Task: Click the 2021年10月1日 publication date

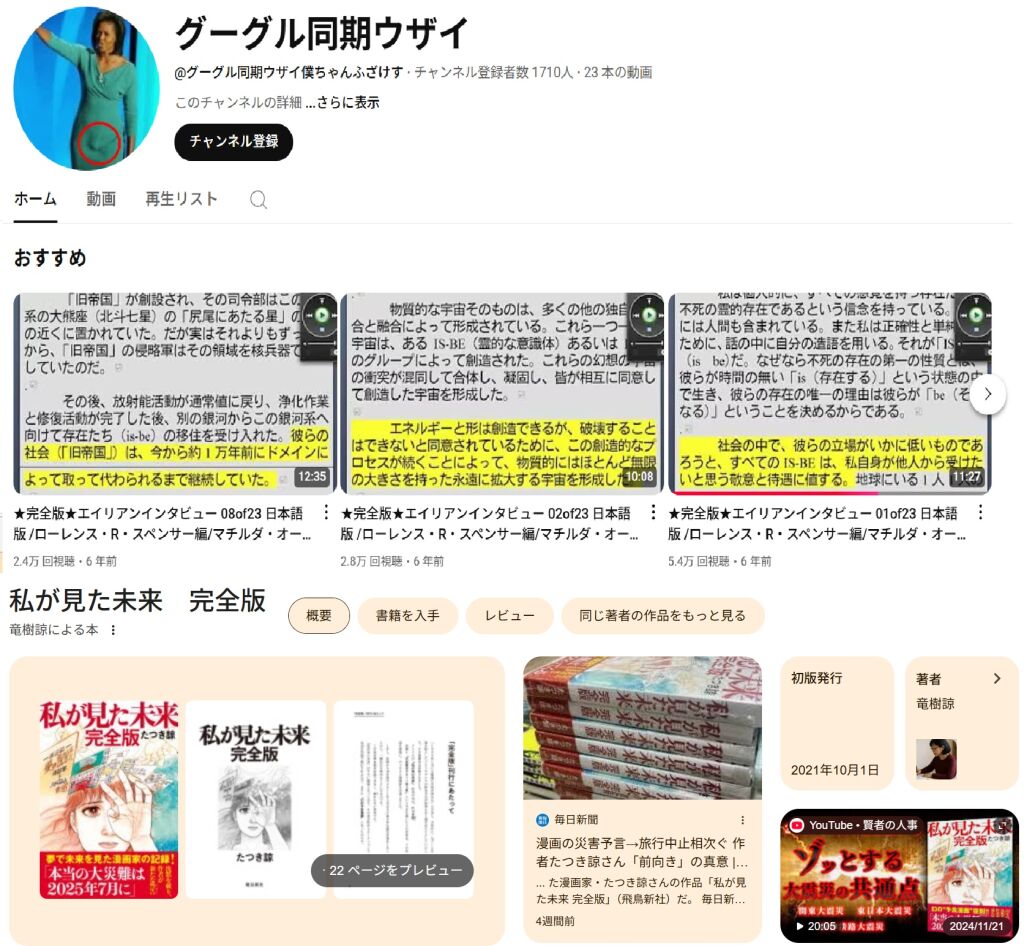Action: (x=835, y=770)
